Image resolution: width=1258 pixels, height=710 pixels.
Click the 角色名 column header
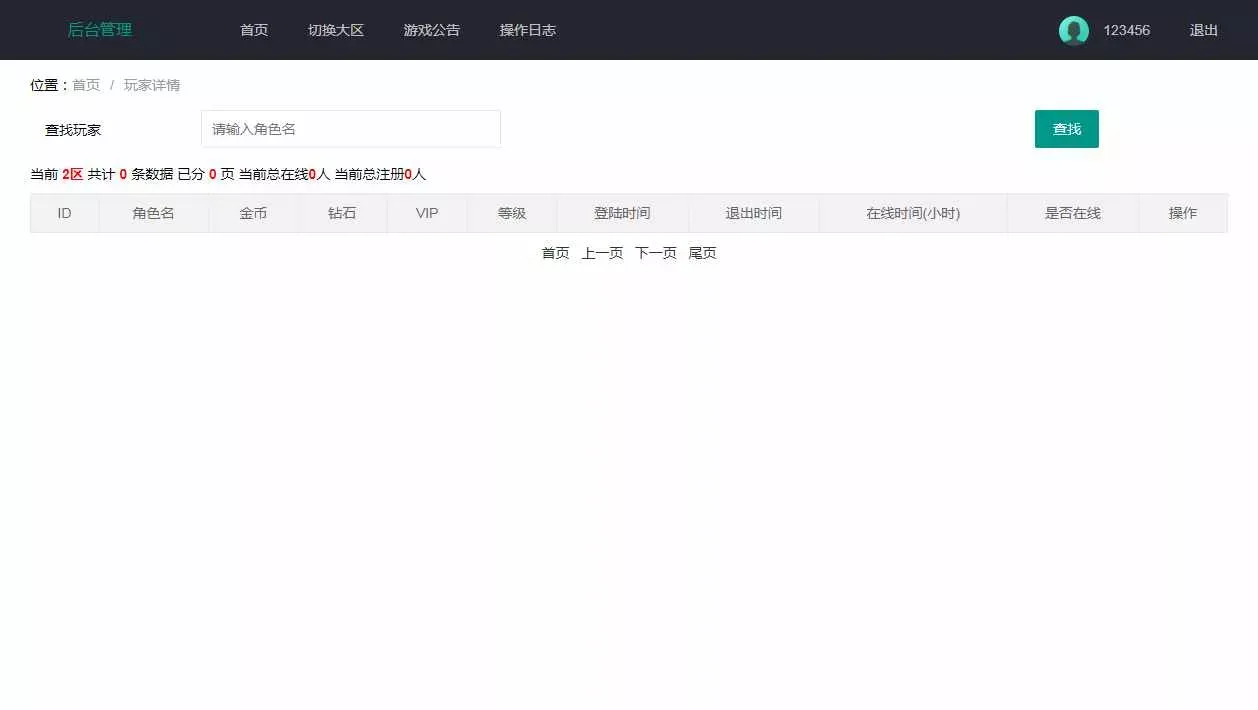pos(154,213)
